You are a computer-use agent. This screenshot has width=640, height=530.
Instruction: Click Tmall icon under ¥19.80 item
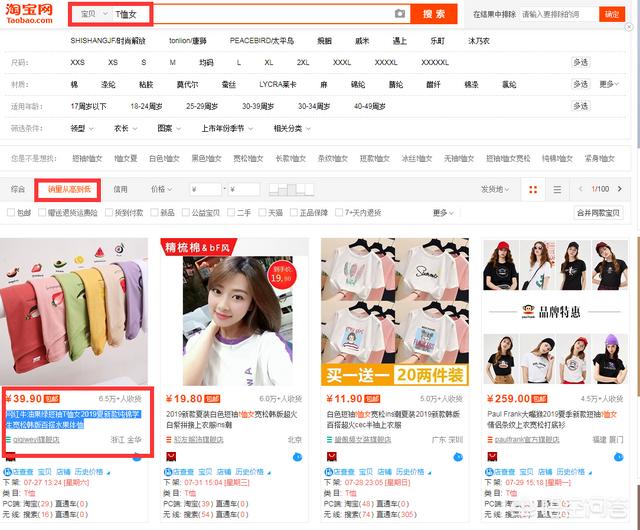(171, 456)
